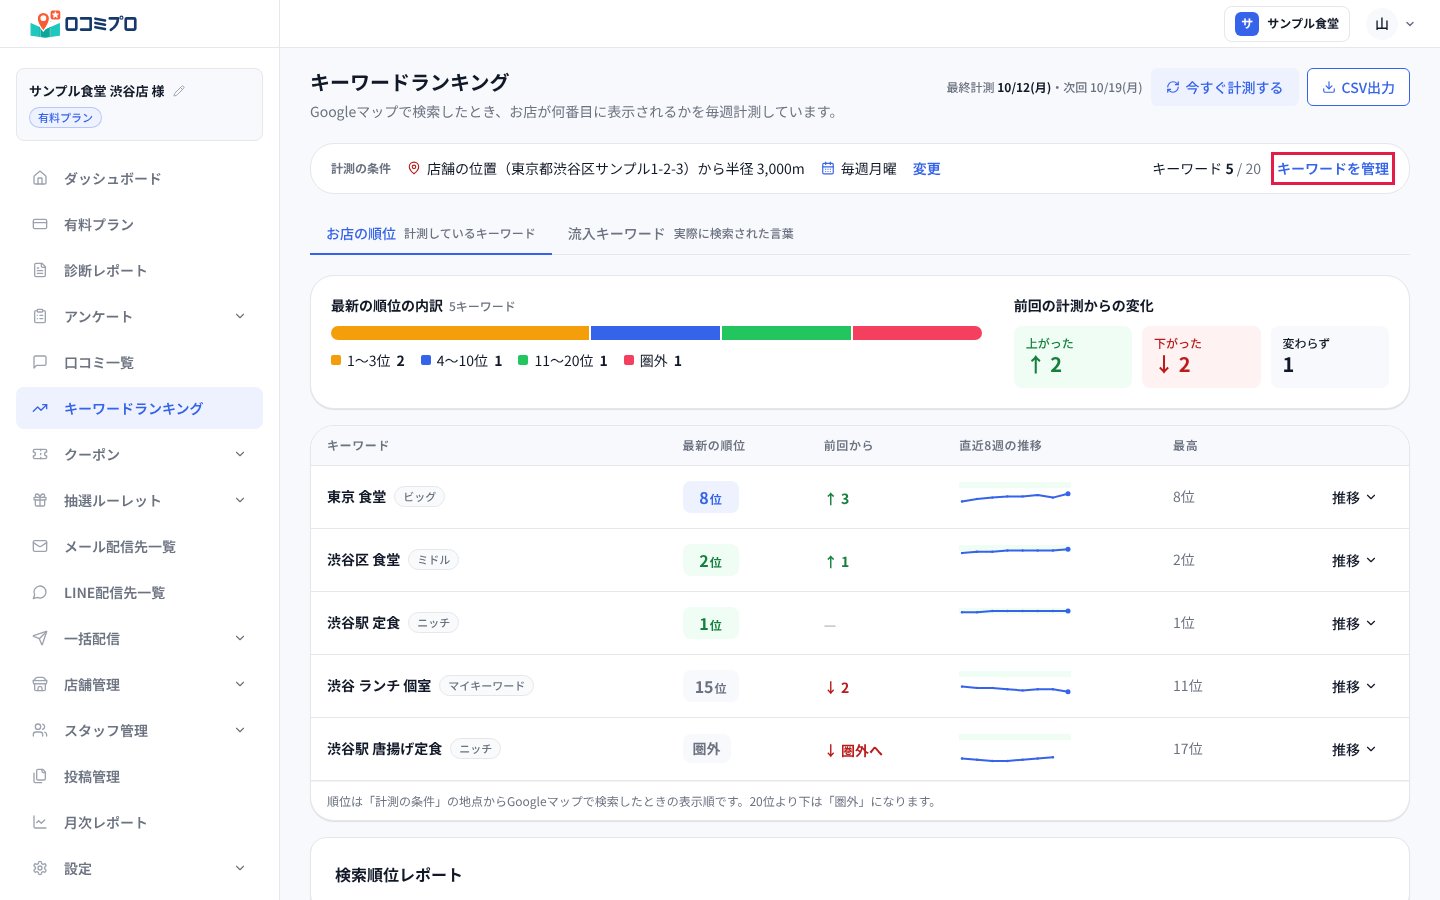Open 月次レポート in the sidebar

(139, 822)
